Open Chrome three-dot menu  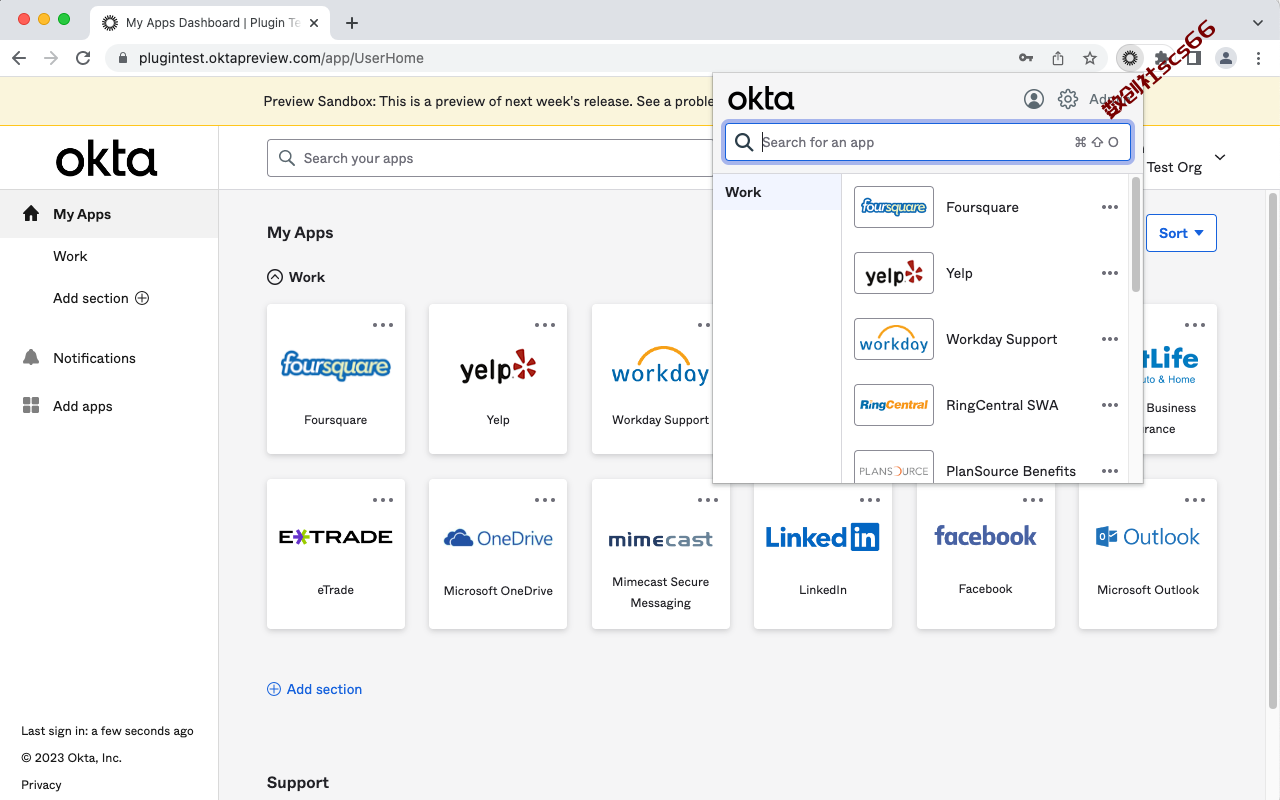point(1258,58)
